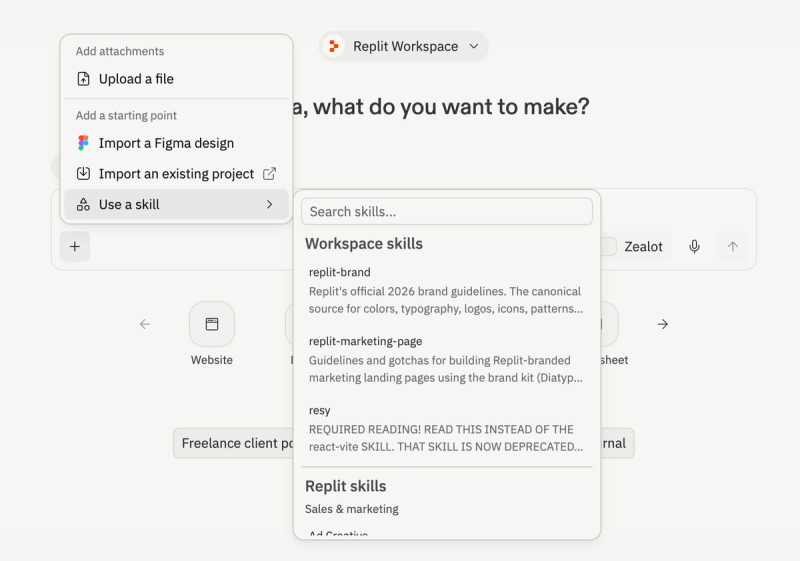
Task: Click the send up-arrow button
Action: pos(733,247)
